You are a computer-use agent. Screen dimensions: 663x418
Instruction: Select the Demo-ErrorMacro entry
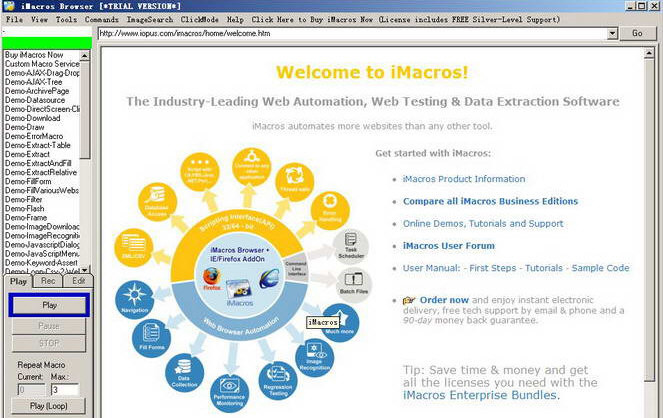point(34,137)
